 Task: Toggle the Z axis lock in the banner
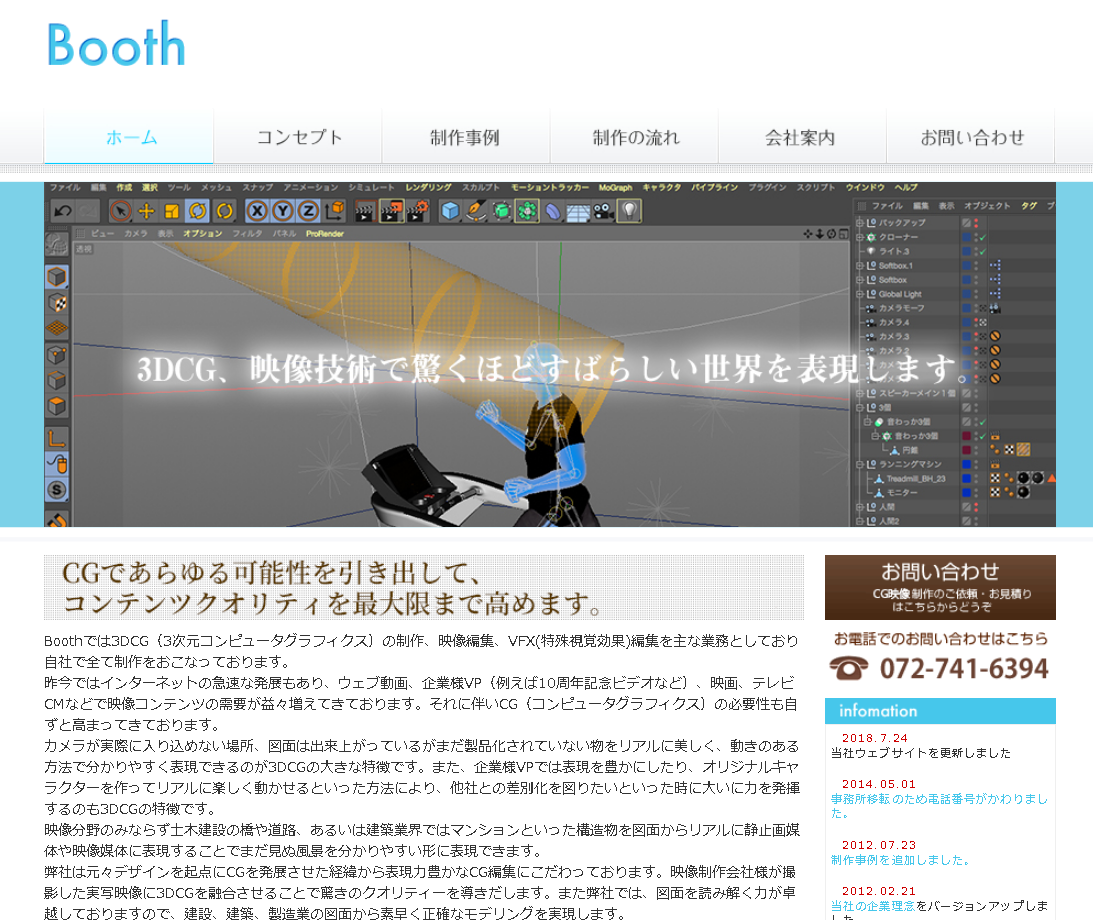click(308, 210)
